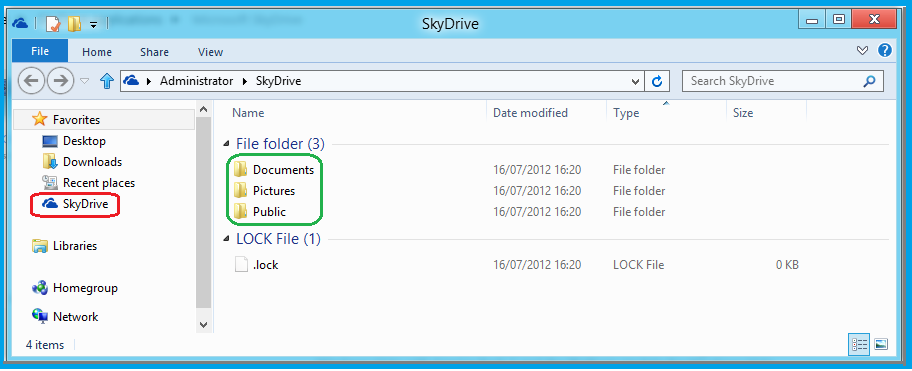
Task: Switch to the View ribbon tab
Action: point(211,52)
